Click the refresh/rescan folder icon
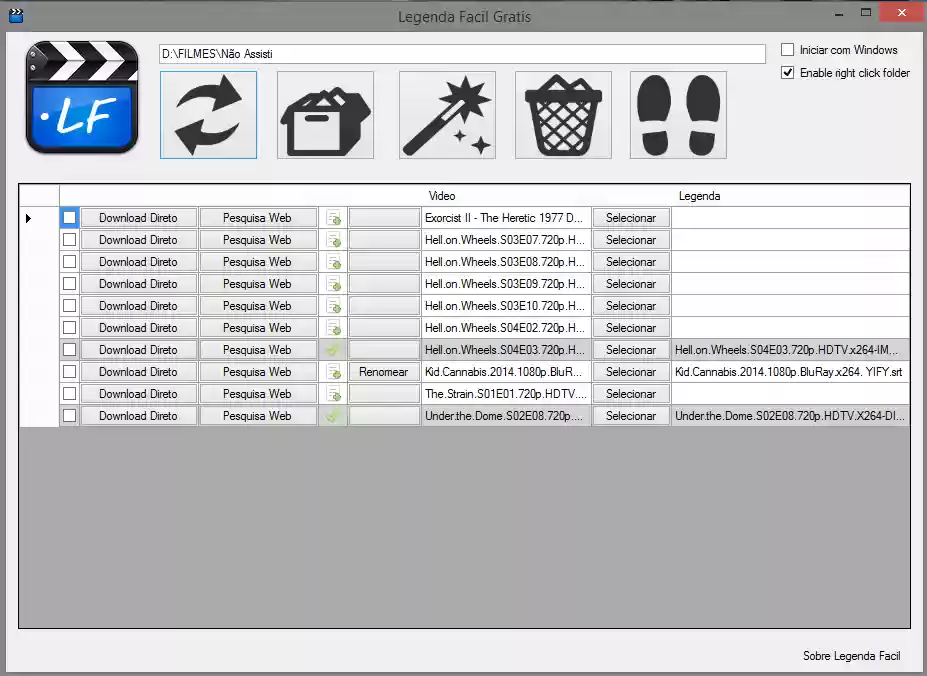This screenshot has width=927, height=676. point(208,115)
